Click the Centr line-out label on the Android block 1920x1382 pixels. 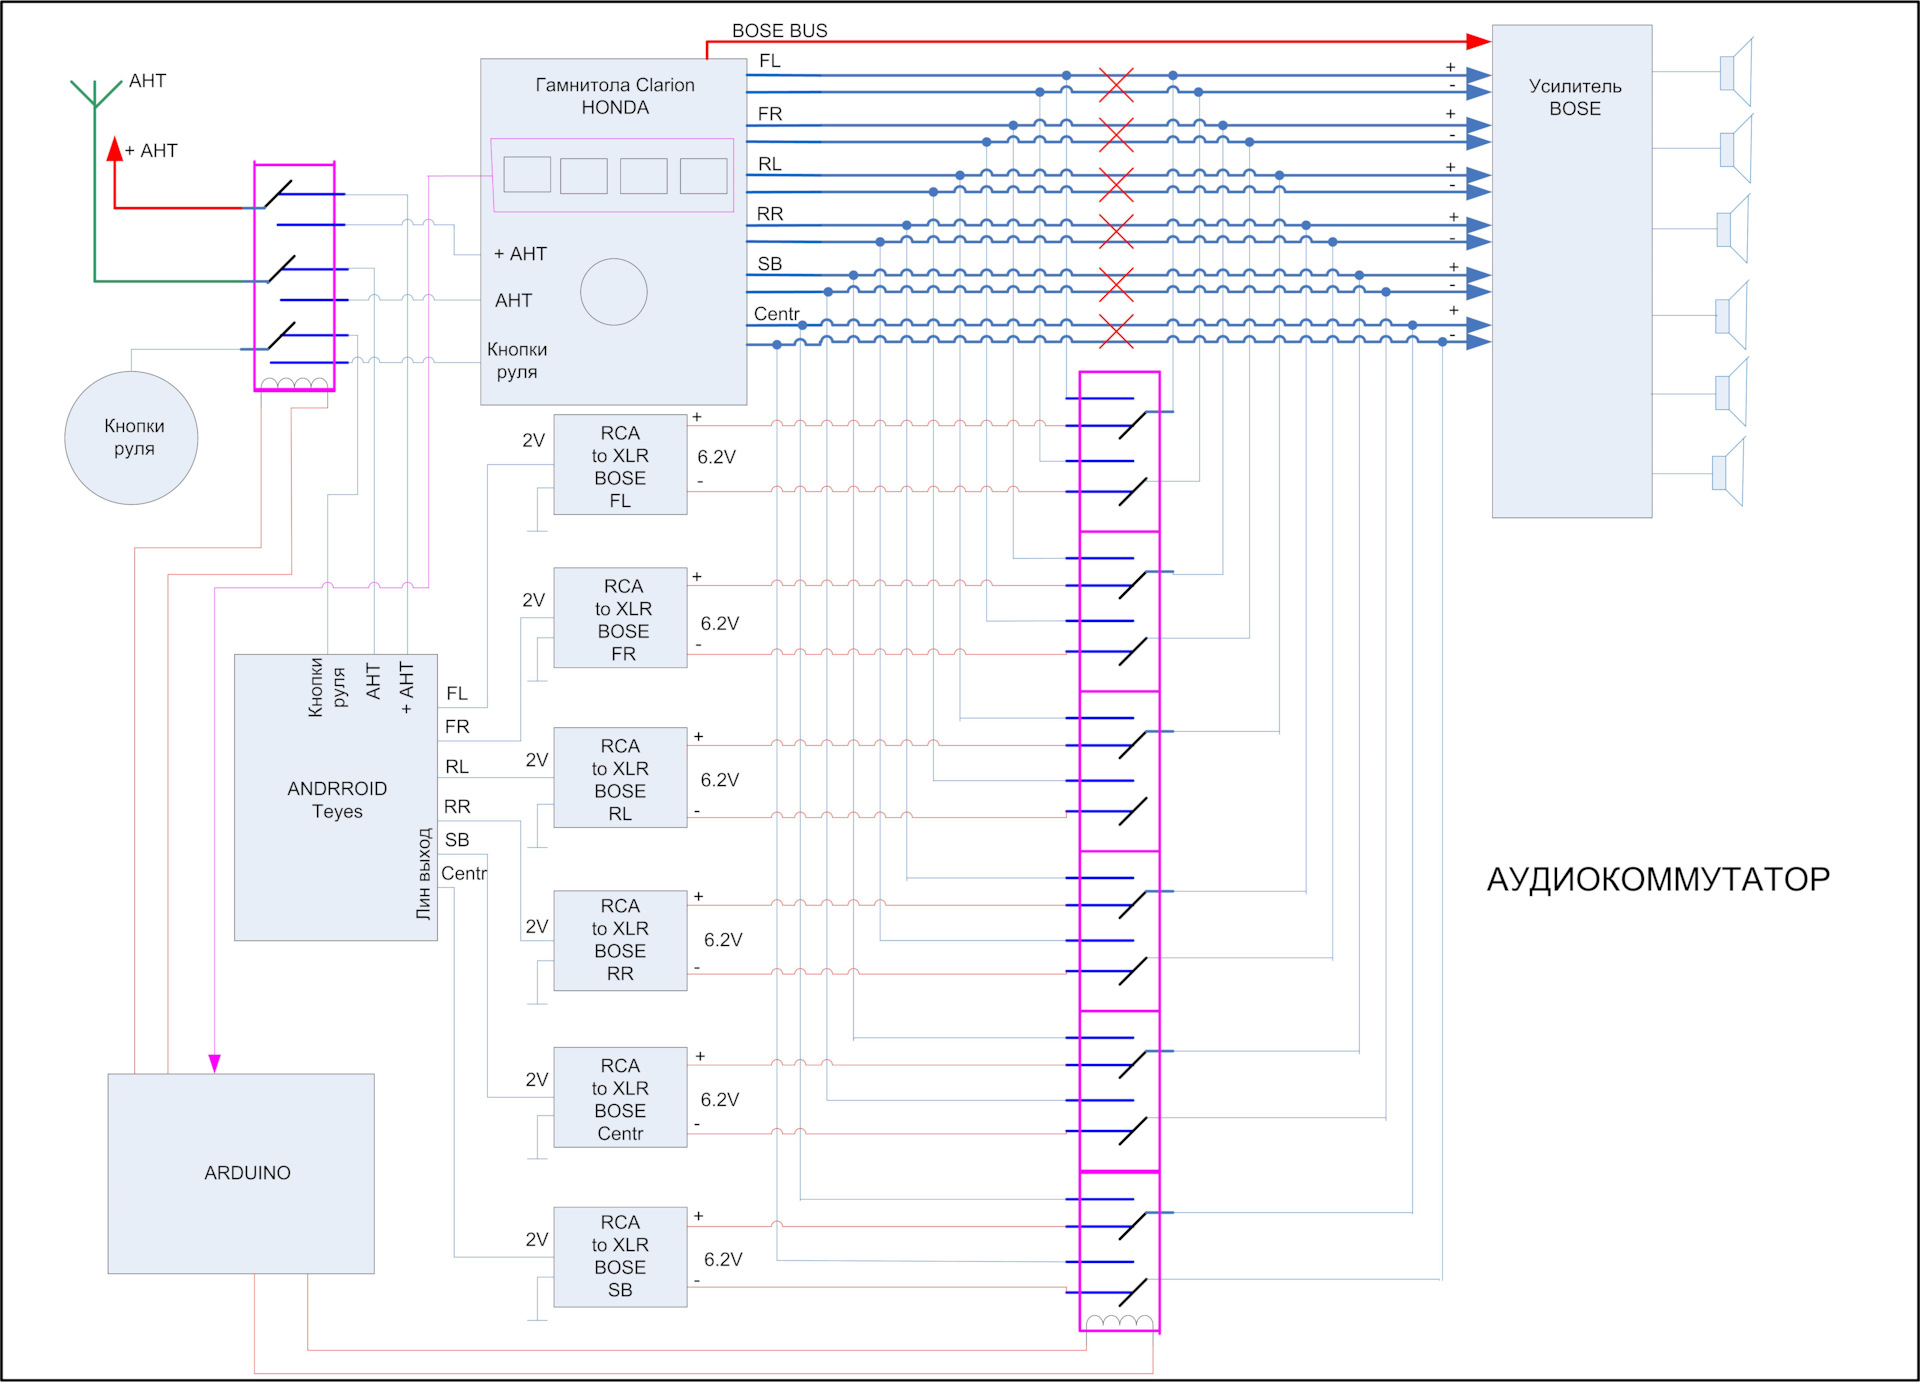[x=464, y=873]
